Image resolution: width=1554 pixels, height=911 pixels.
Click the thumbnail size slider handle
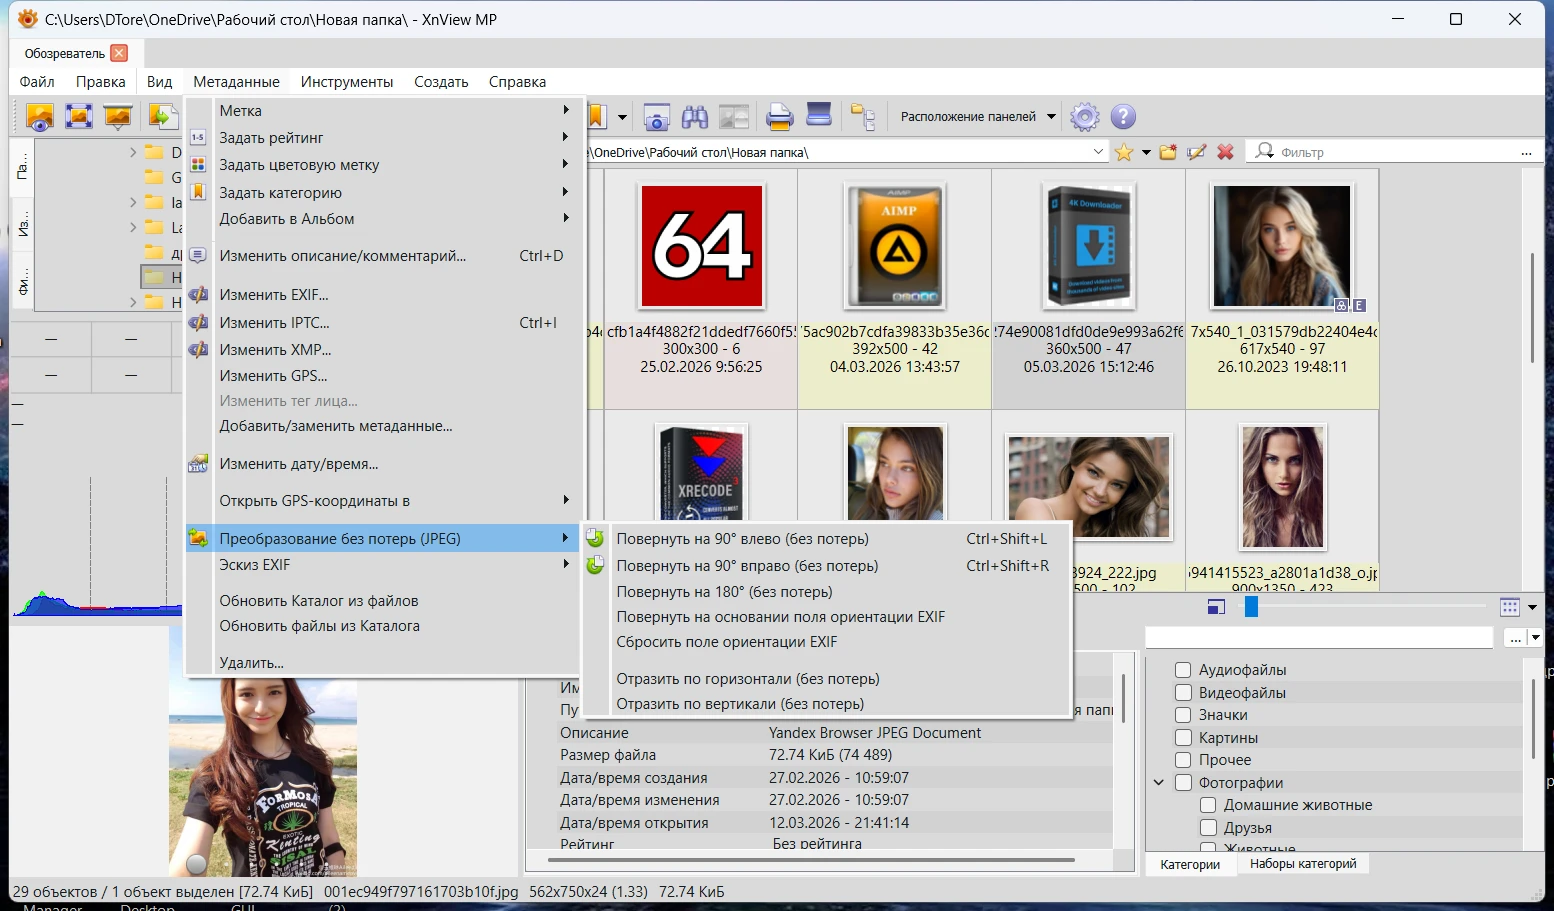coord(1250,606)
